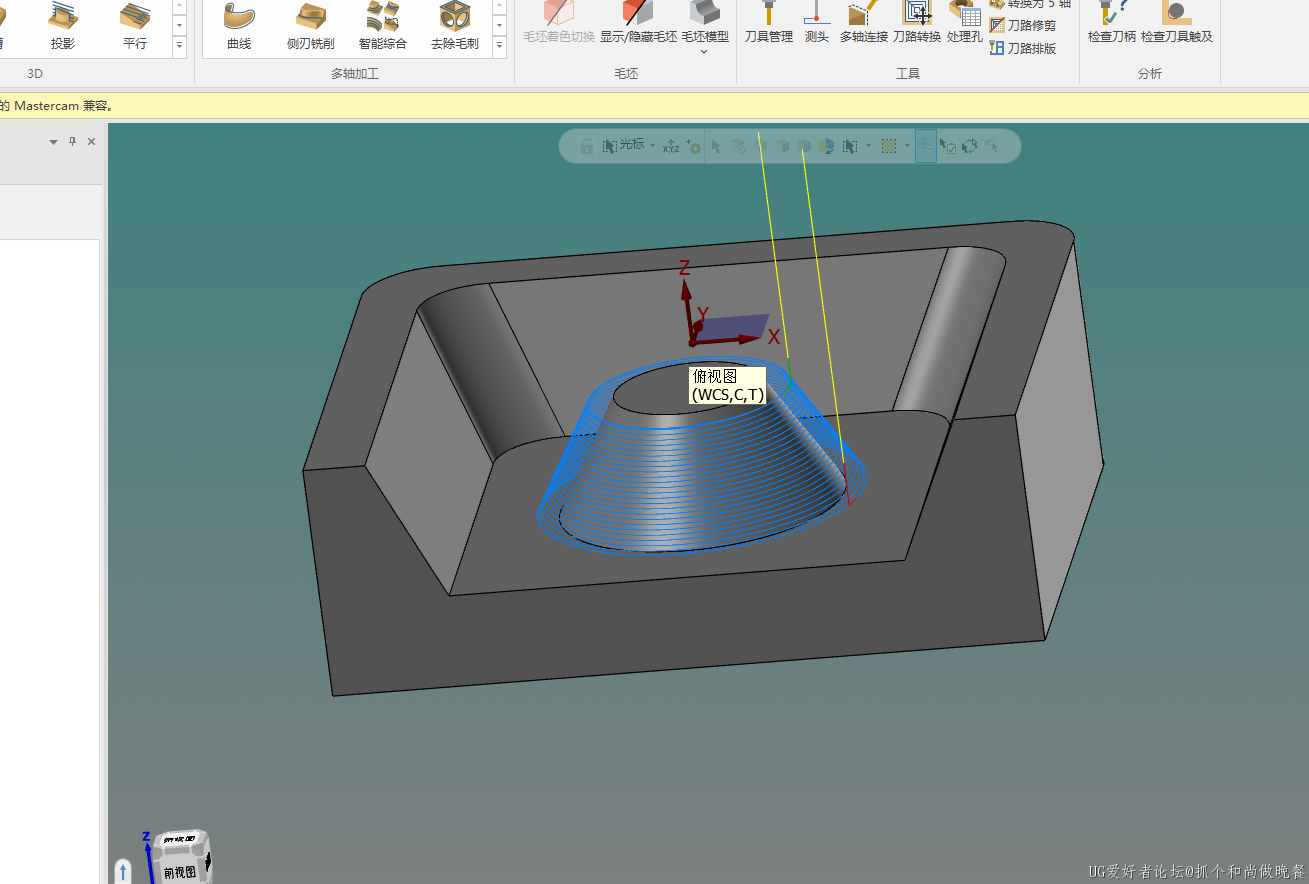Click the Z axis of the WCS gnomon
This screenshot has height=884, width=1309.
click(x=686, y=302)
